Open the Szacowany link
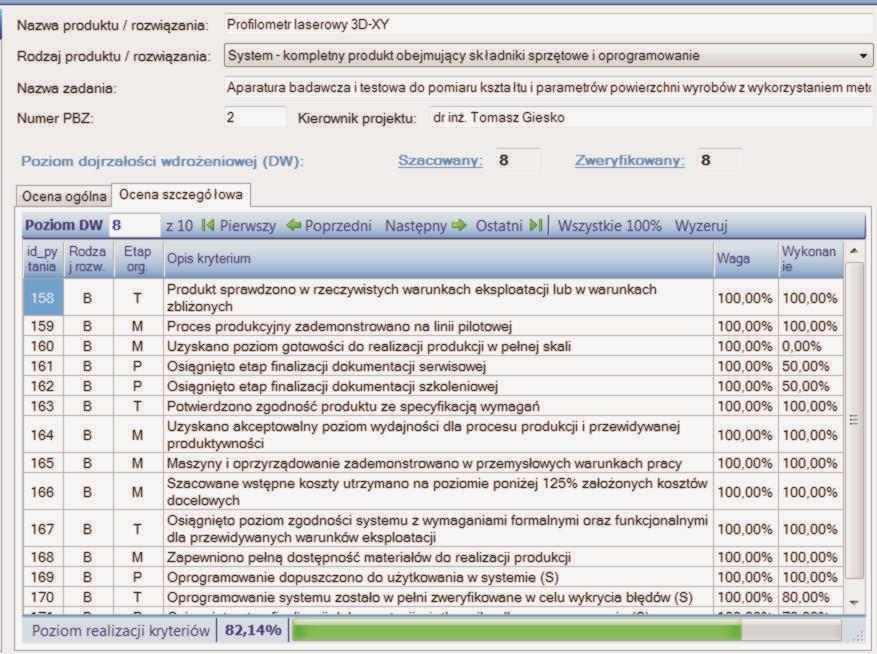 [440, 161]
